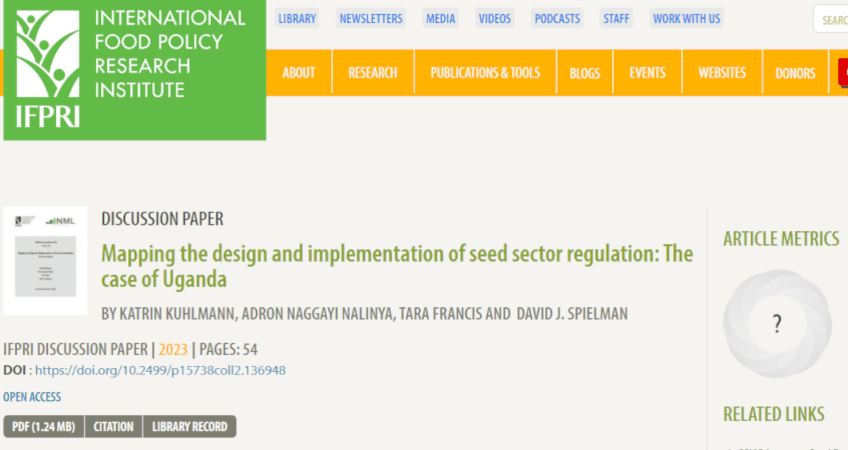Click author Adron Naggayi Nalinya

tap(317, 314)
